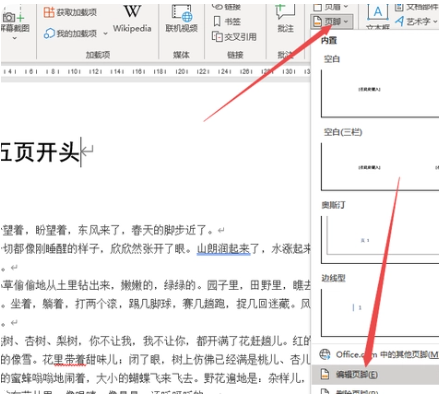Click the line containing 你不让我，我不让你

155,341
